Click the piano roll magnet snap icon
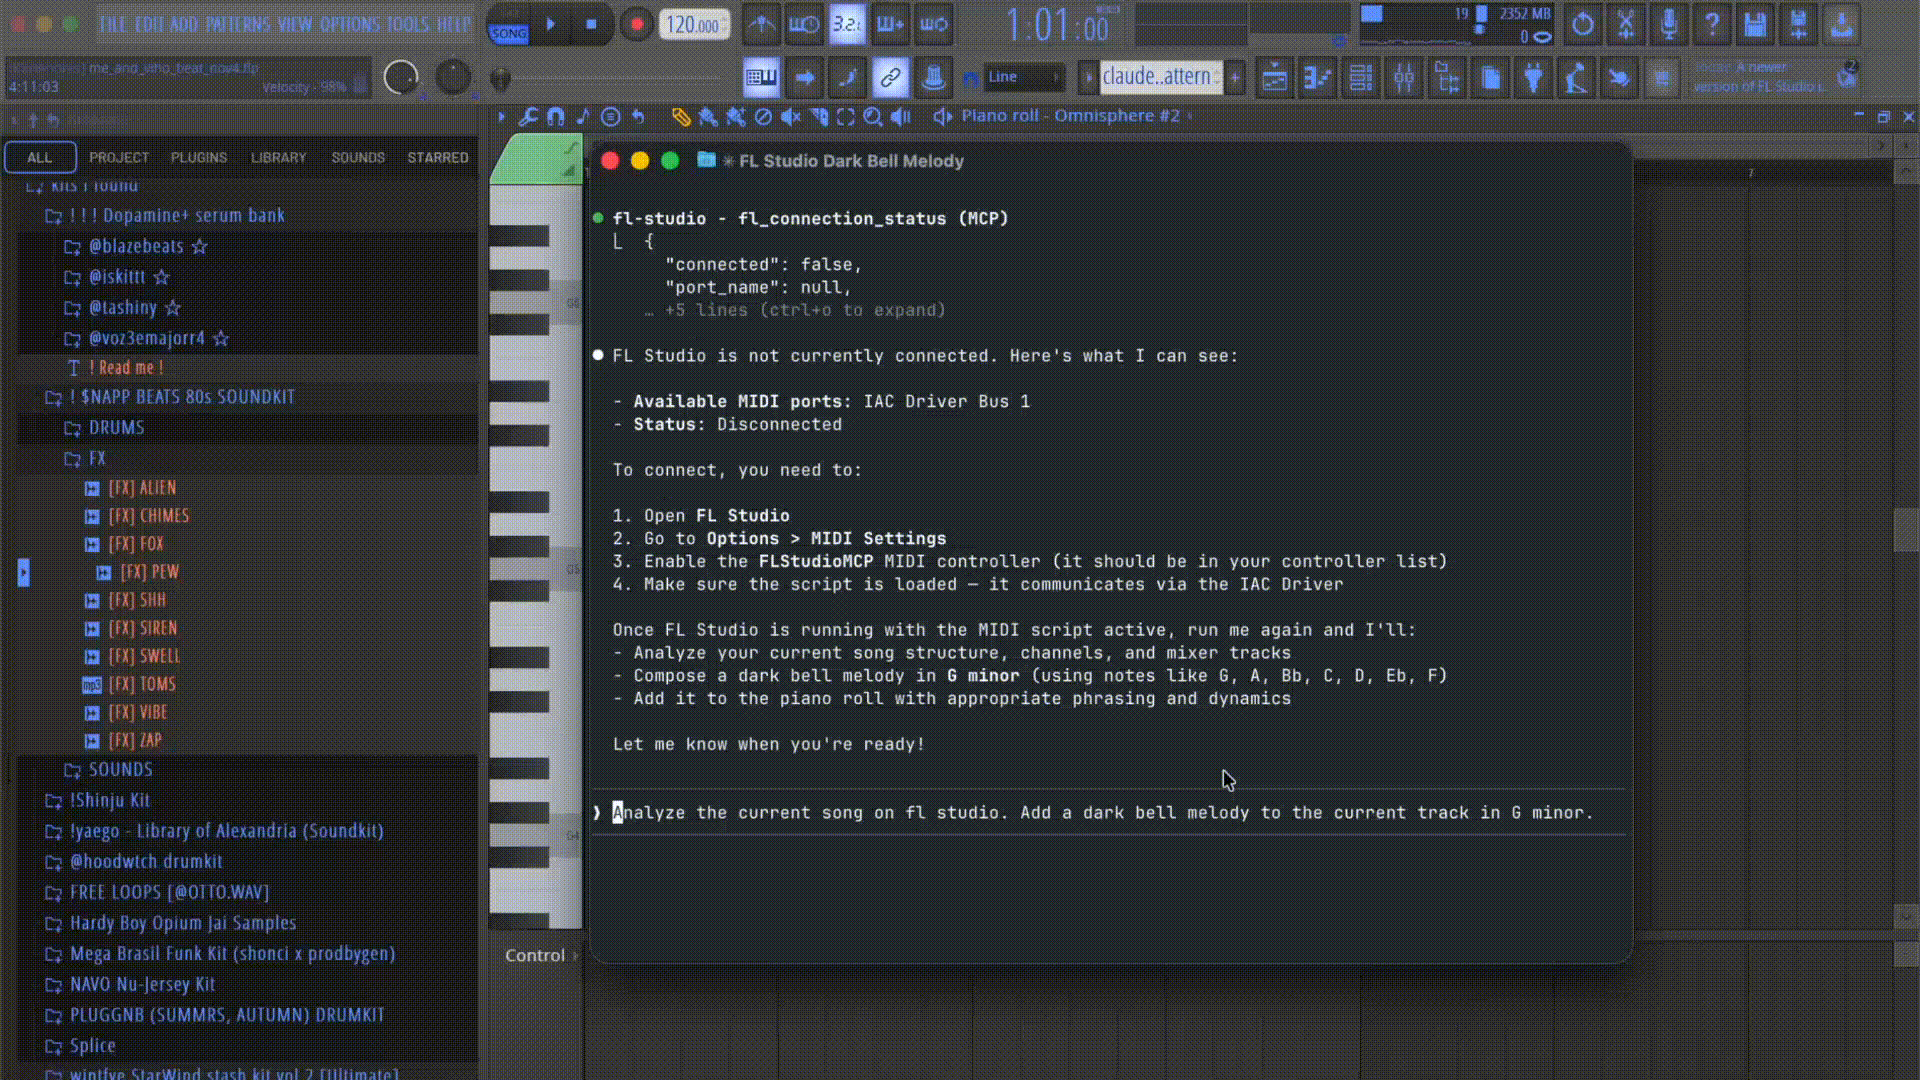This screenshot has width=1920, height=1080. tap(556, 117)
